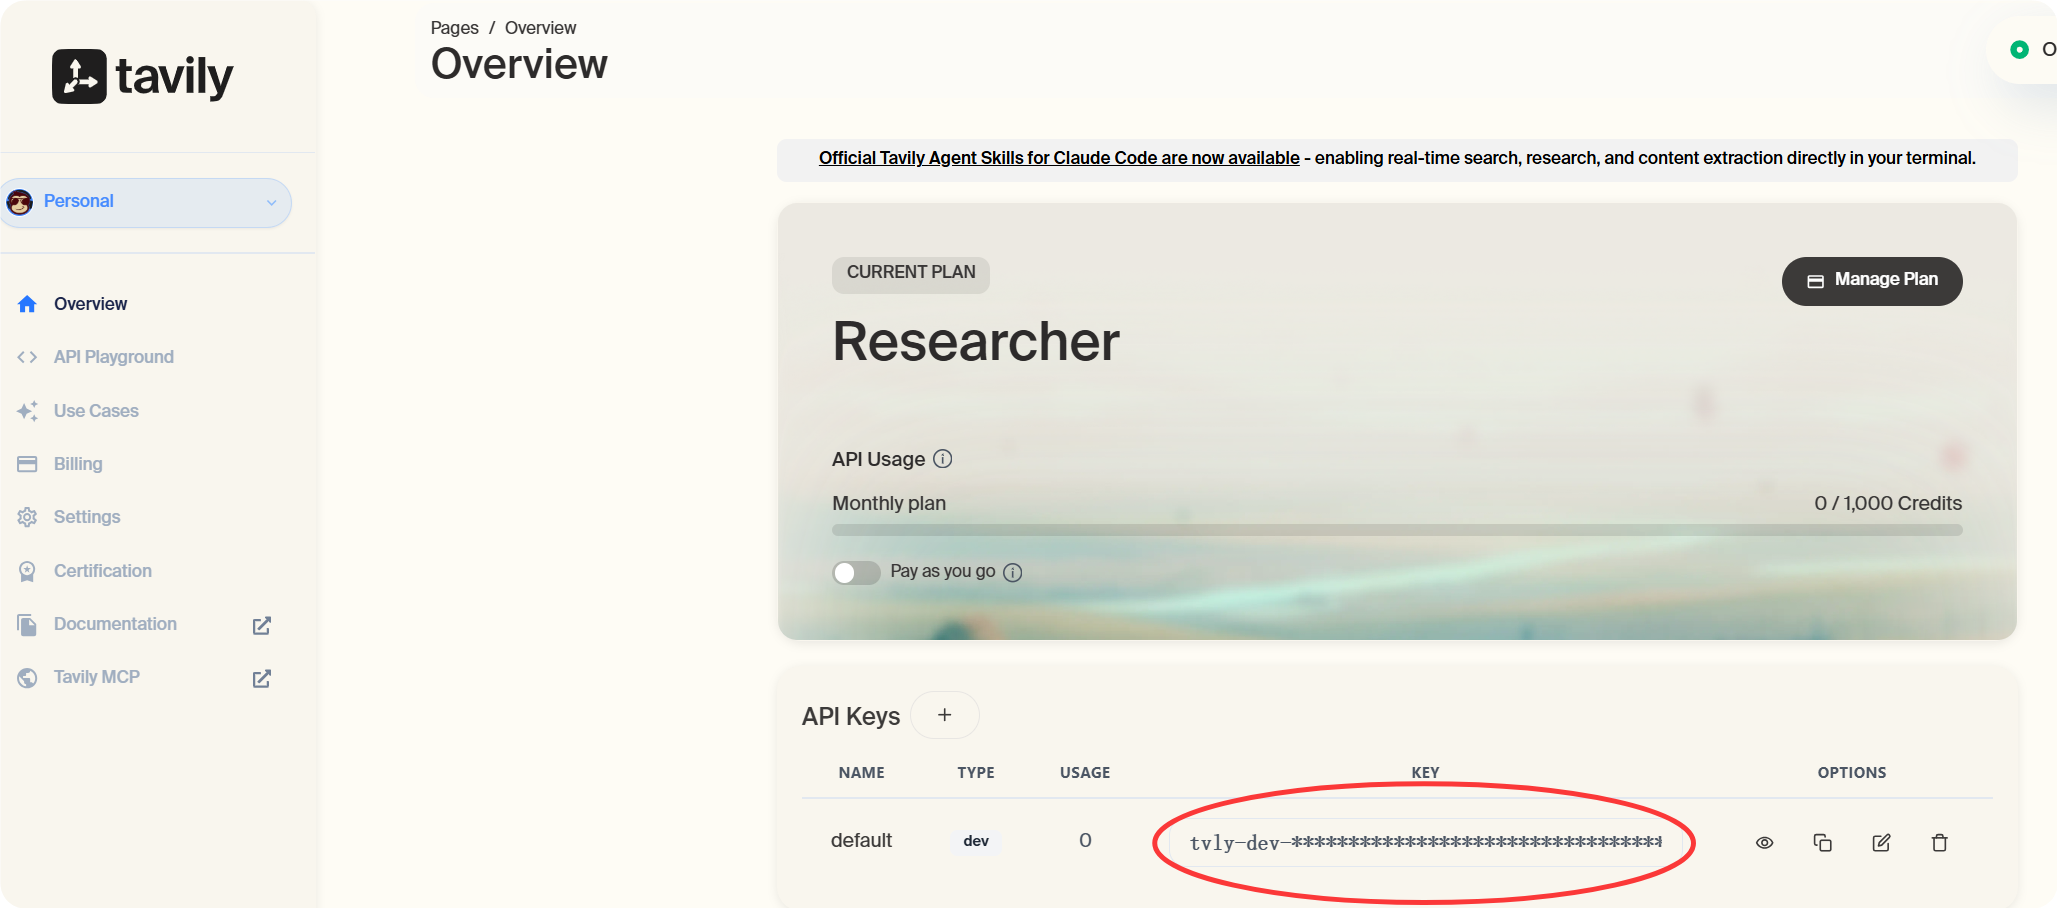Click the Settings gear icon
Screen dimensions: 2057x908
point(27,516)
